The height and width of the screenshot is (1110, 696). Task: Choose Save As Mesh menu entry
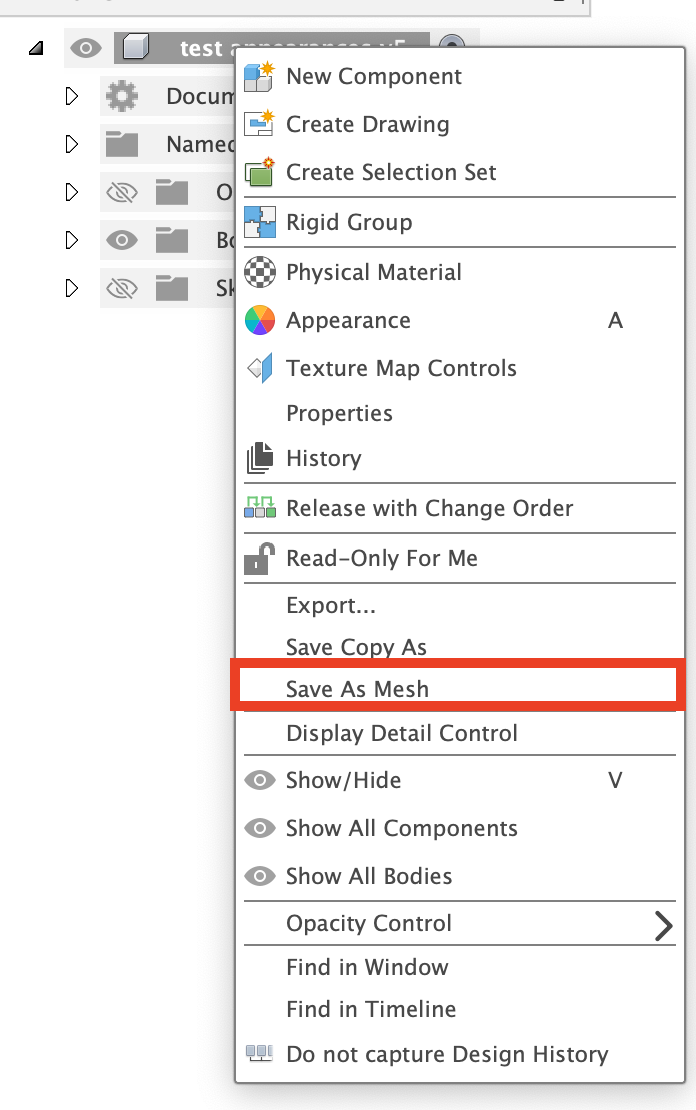(357, 689)
